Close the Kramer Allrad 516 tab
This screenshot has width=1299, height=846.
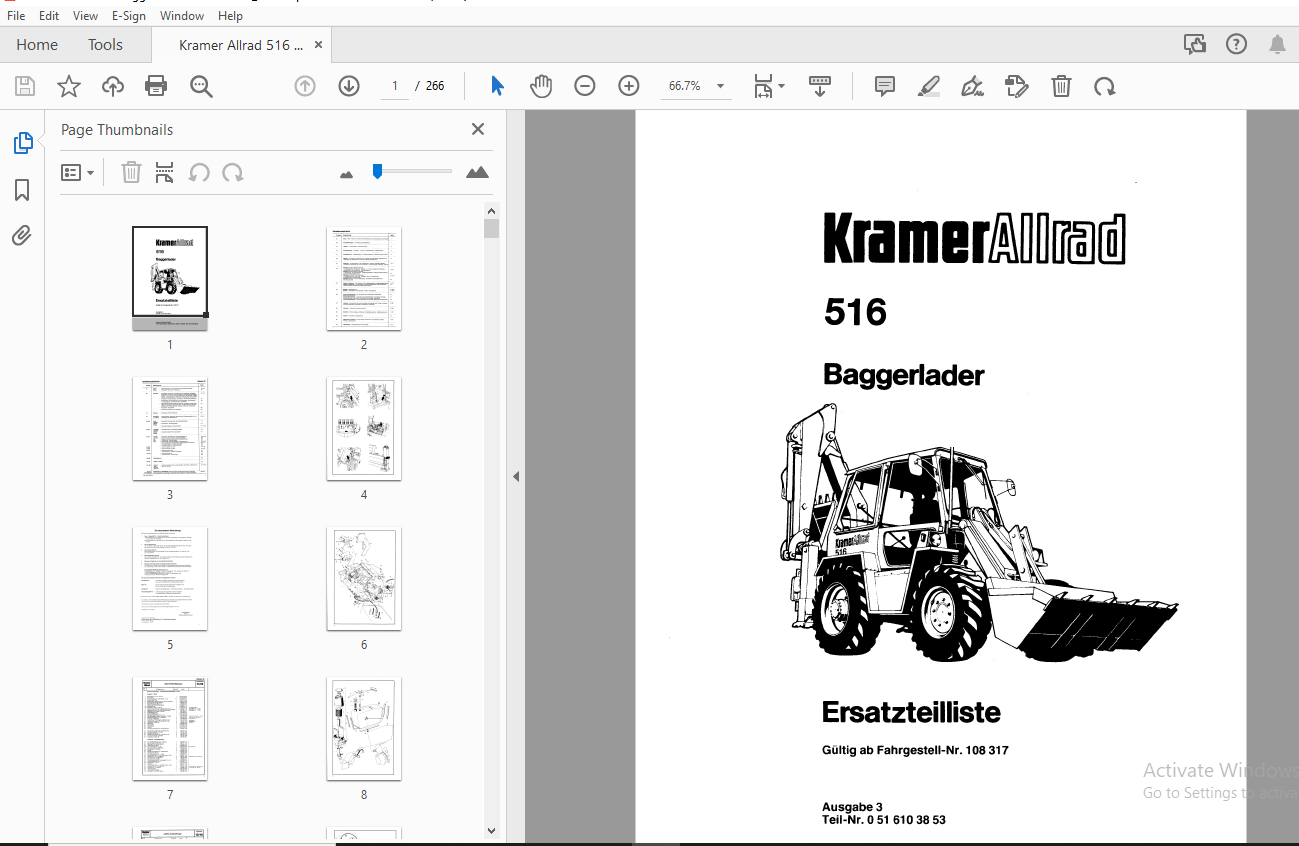319,45
